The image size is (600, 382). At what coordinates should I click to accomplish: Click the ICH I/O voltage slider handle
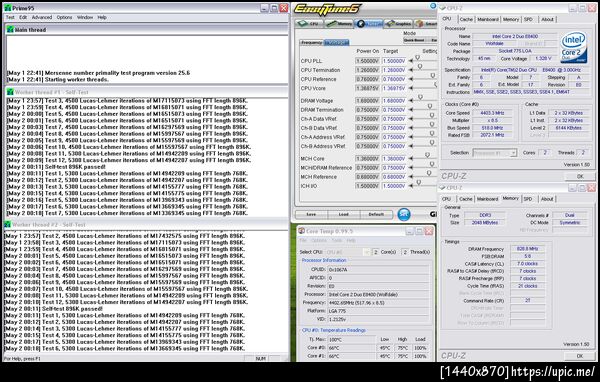419,183
